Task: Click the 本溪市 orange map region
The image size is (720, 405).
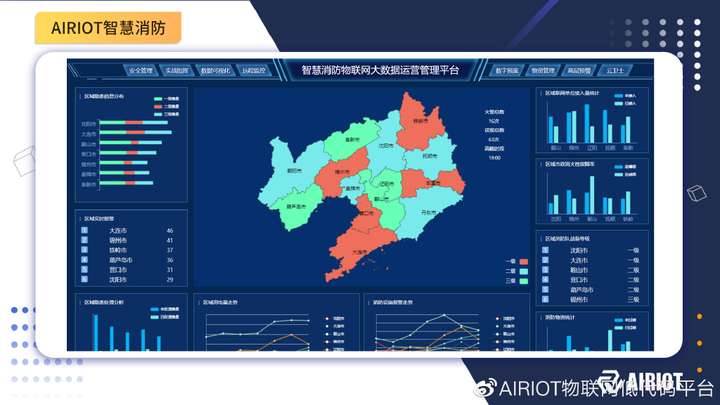Action: [432, 183]
